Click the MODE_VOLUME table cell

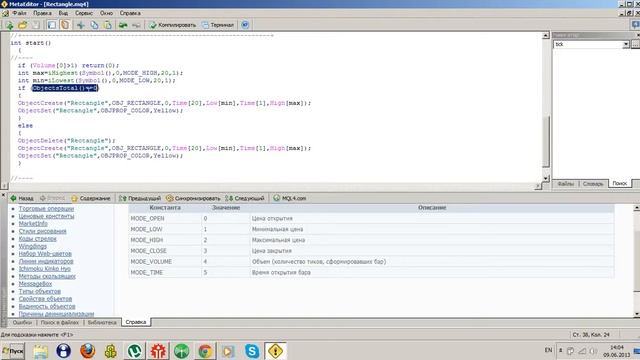click(164, 262)
